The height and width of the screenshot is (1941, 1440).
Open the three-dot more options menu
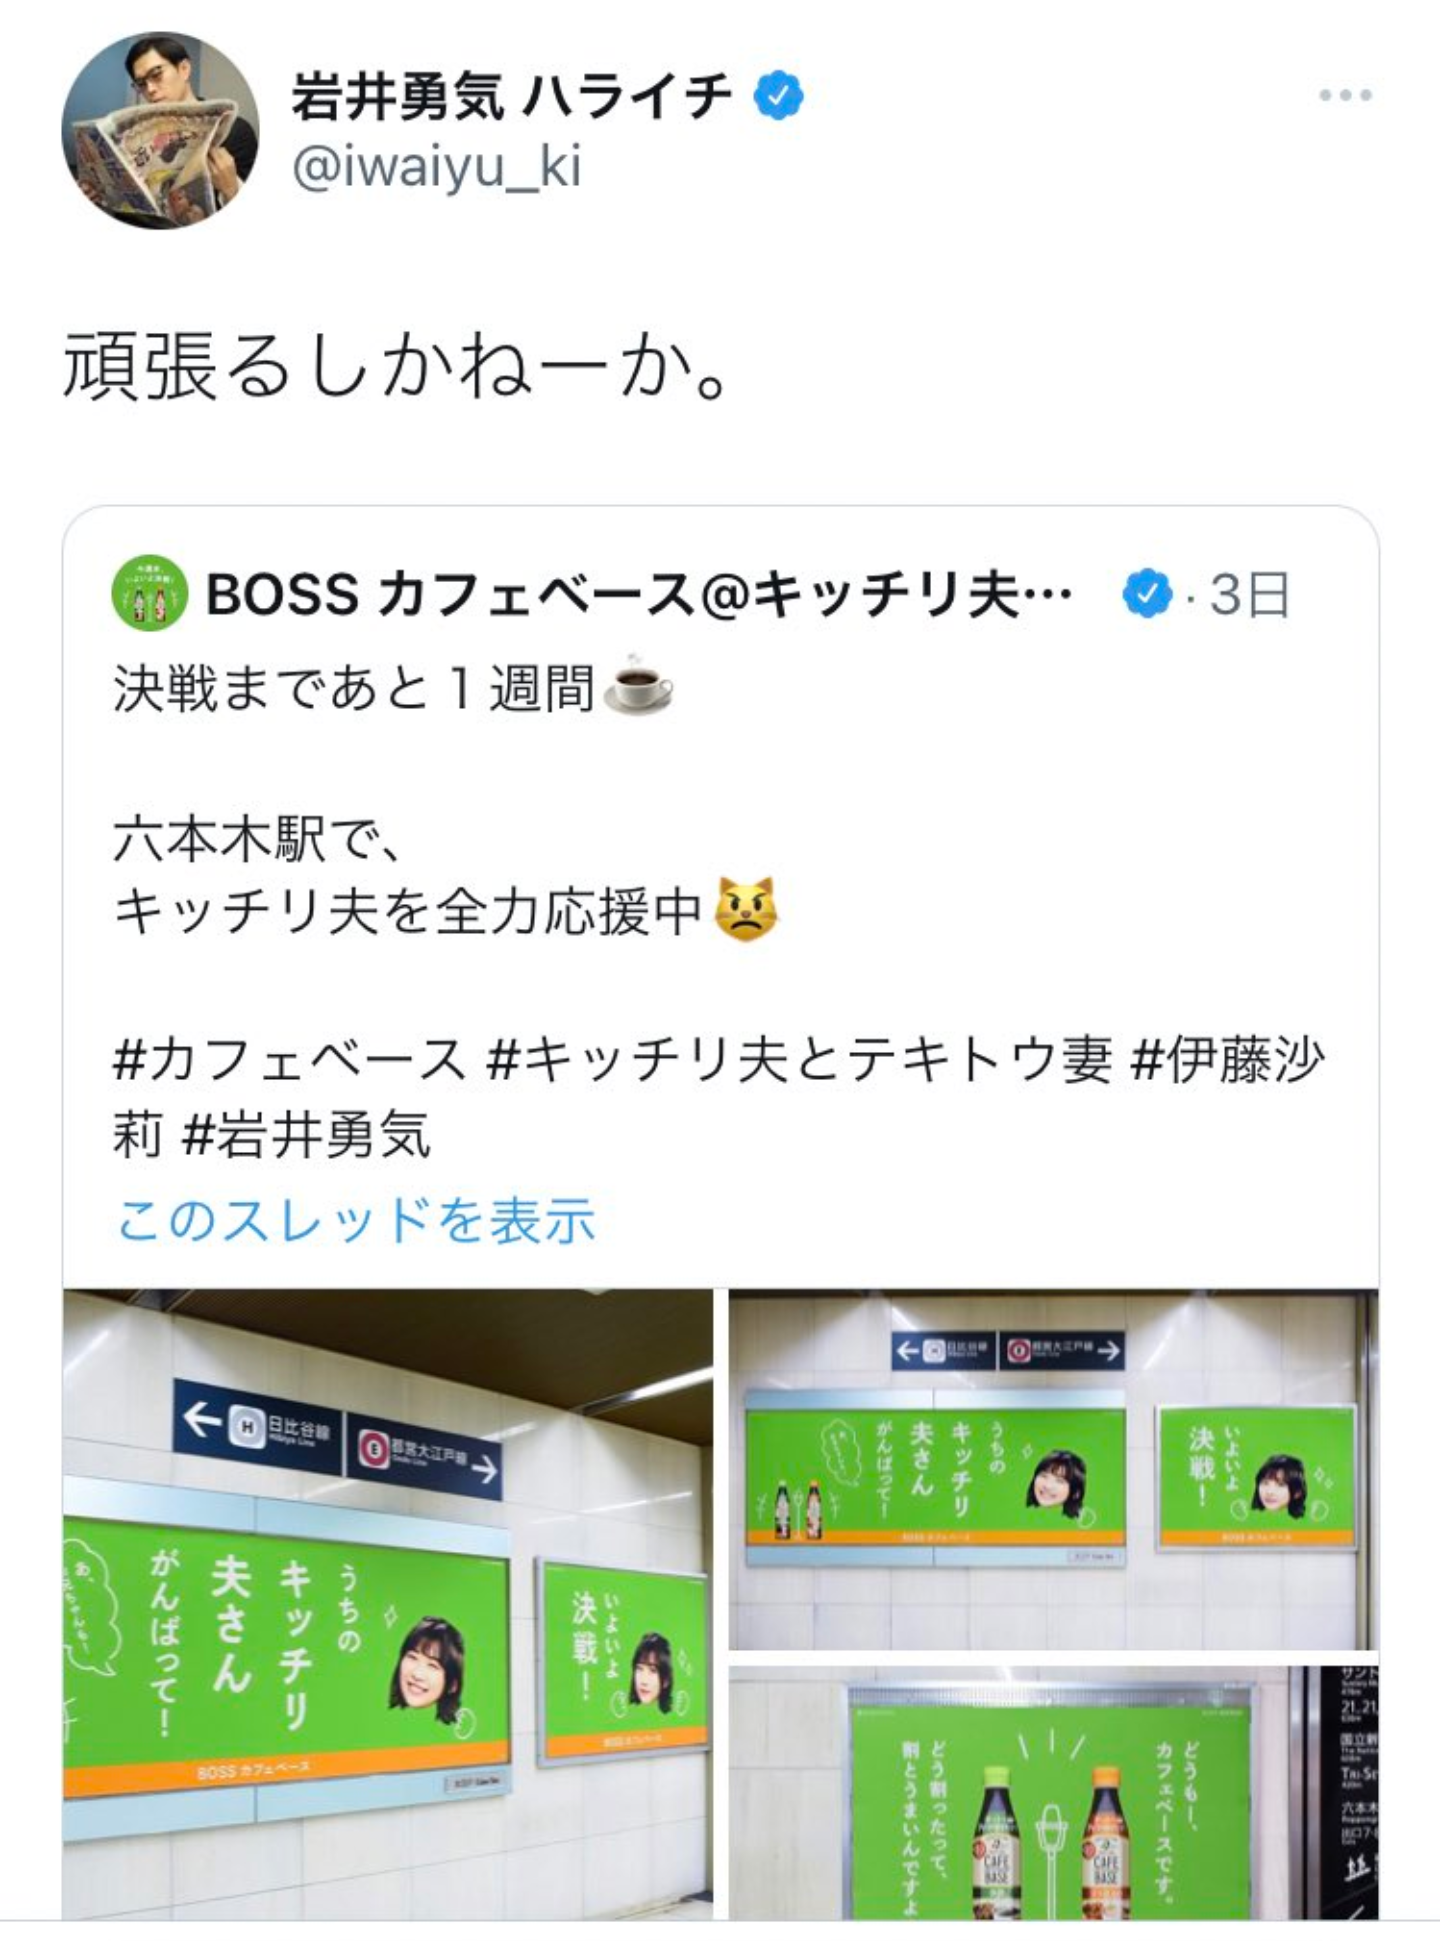[x=1345, y=96]
